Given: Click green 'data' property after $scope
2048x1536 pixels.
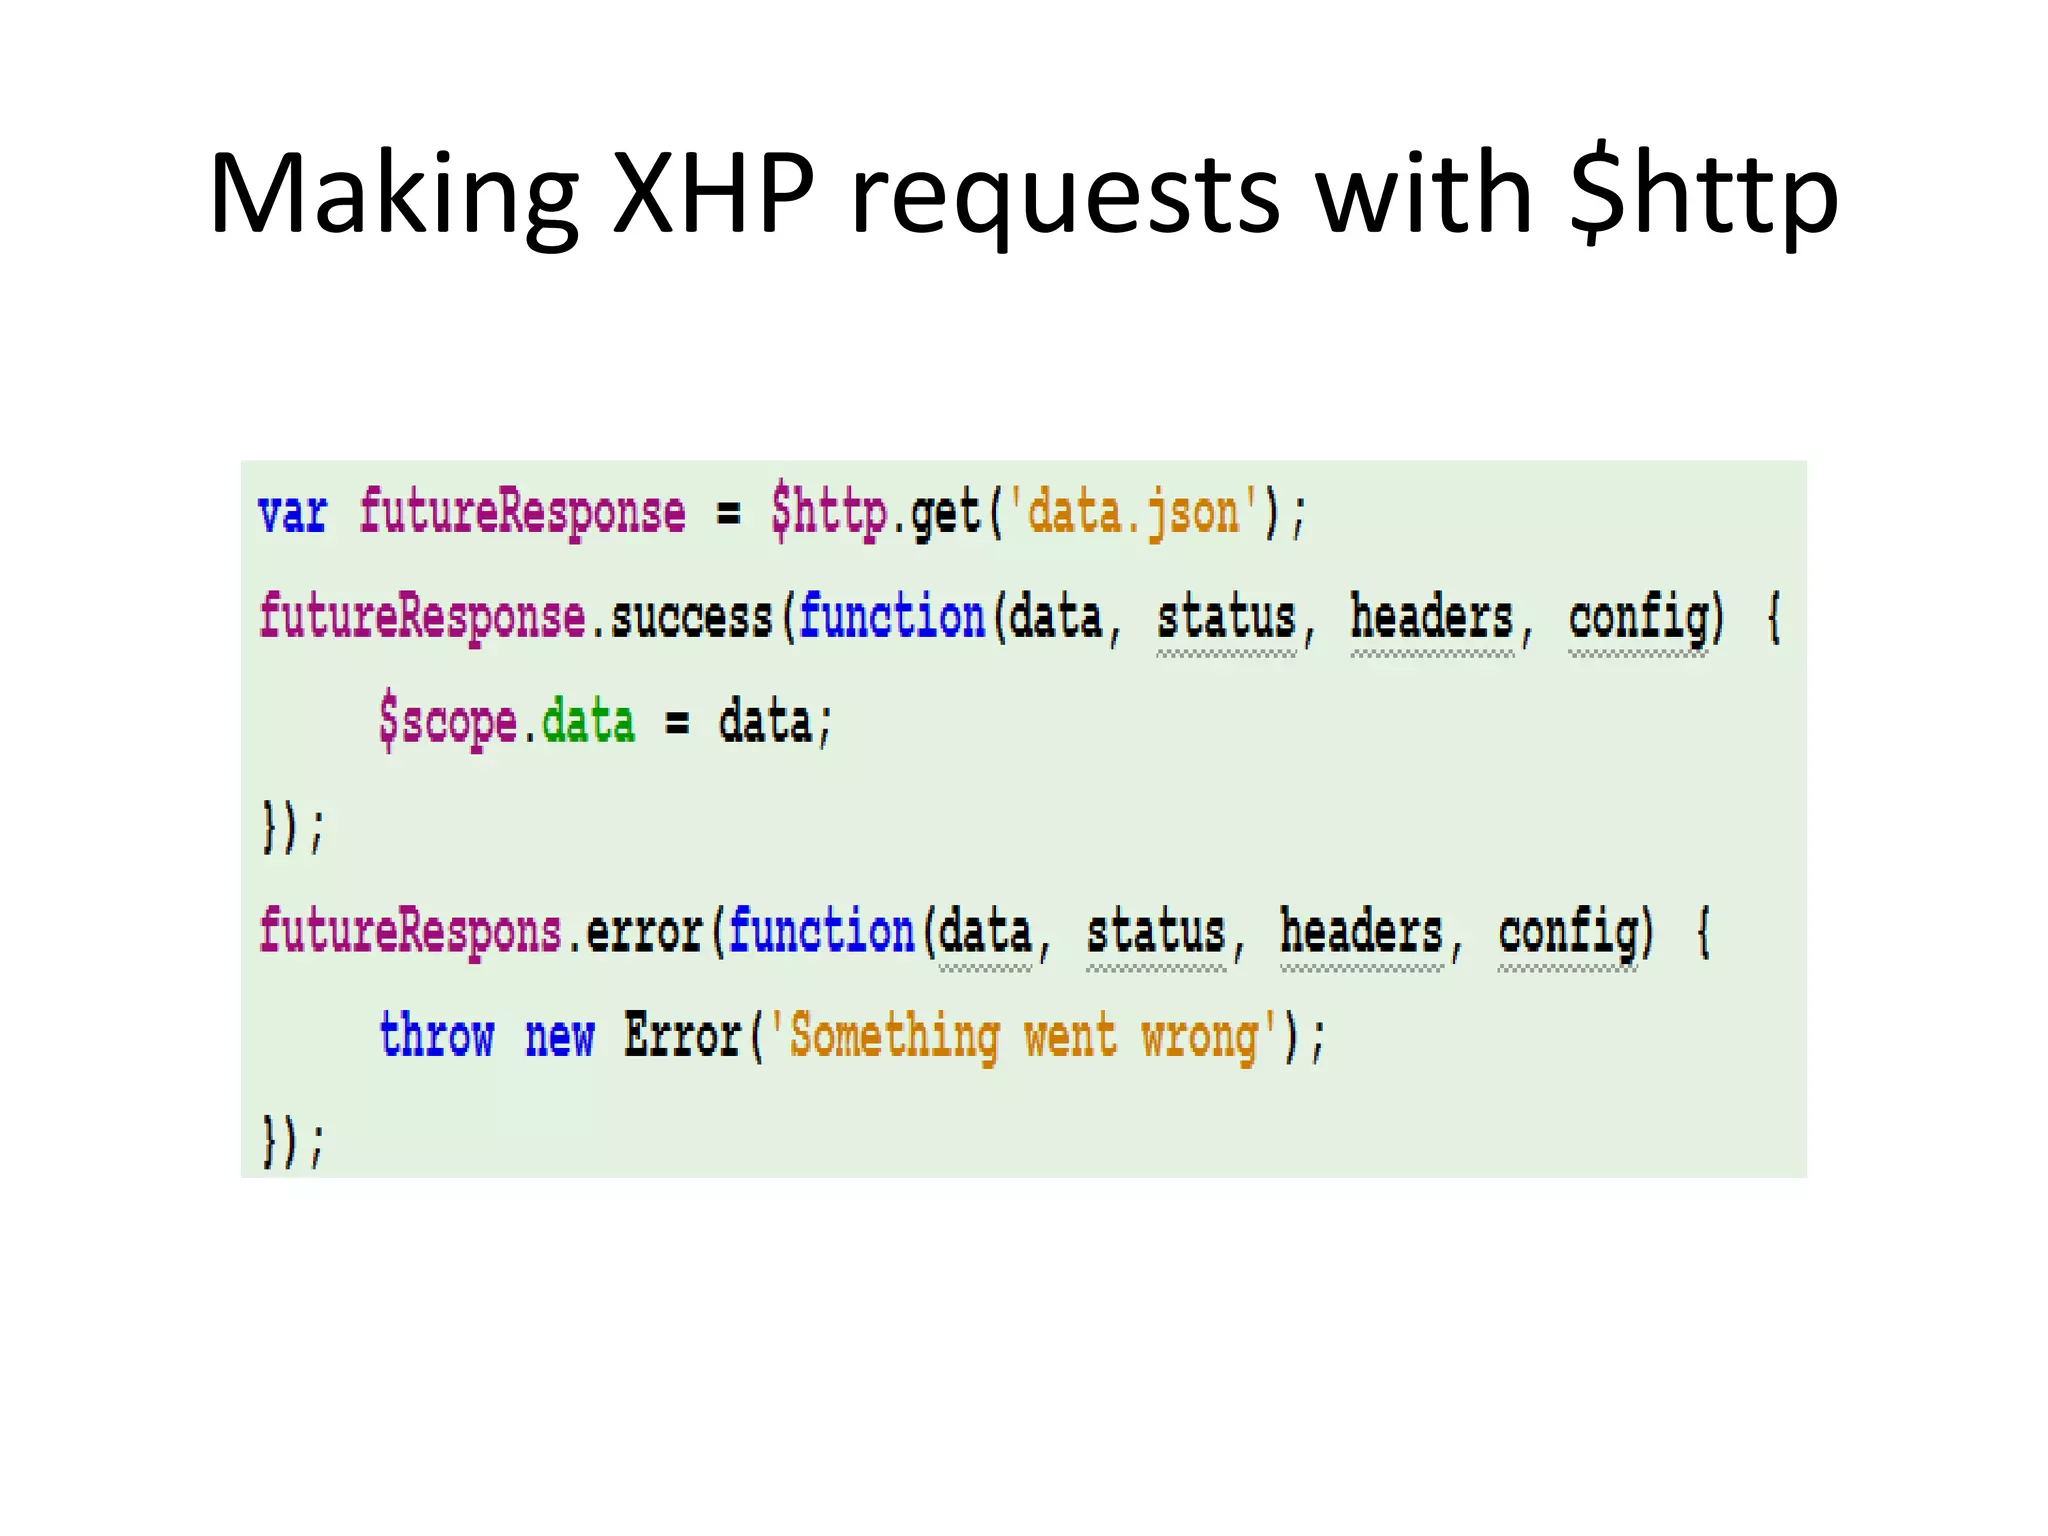Looking at the screenshot, I should 588,722.
